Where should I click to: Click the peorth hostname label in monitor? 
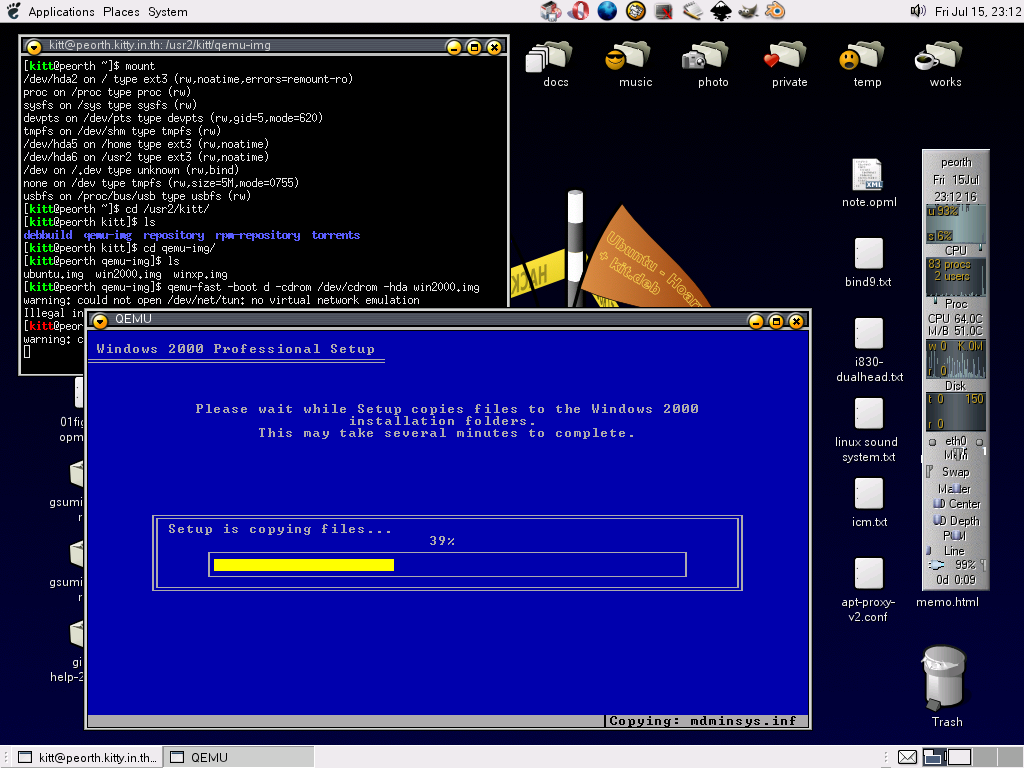click(x=956, y=162)
